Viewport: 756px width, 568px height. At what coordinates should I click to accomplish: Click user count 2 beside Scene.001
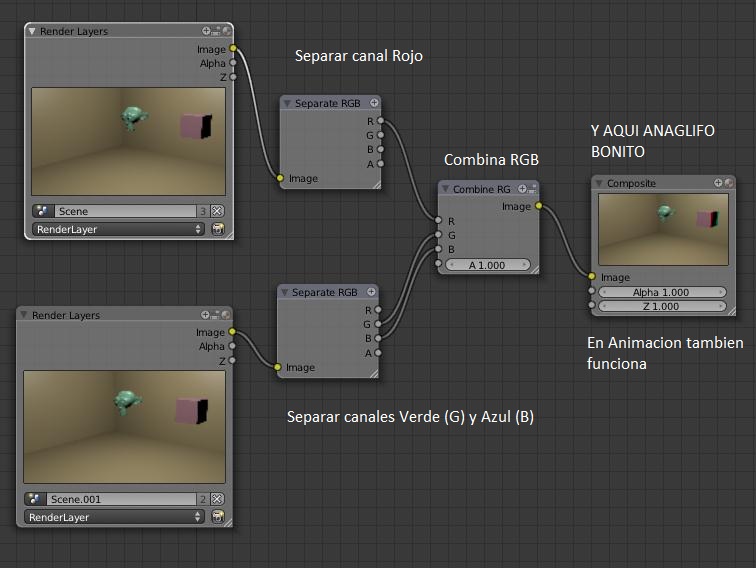203,499
